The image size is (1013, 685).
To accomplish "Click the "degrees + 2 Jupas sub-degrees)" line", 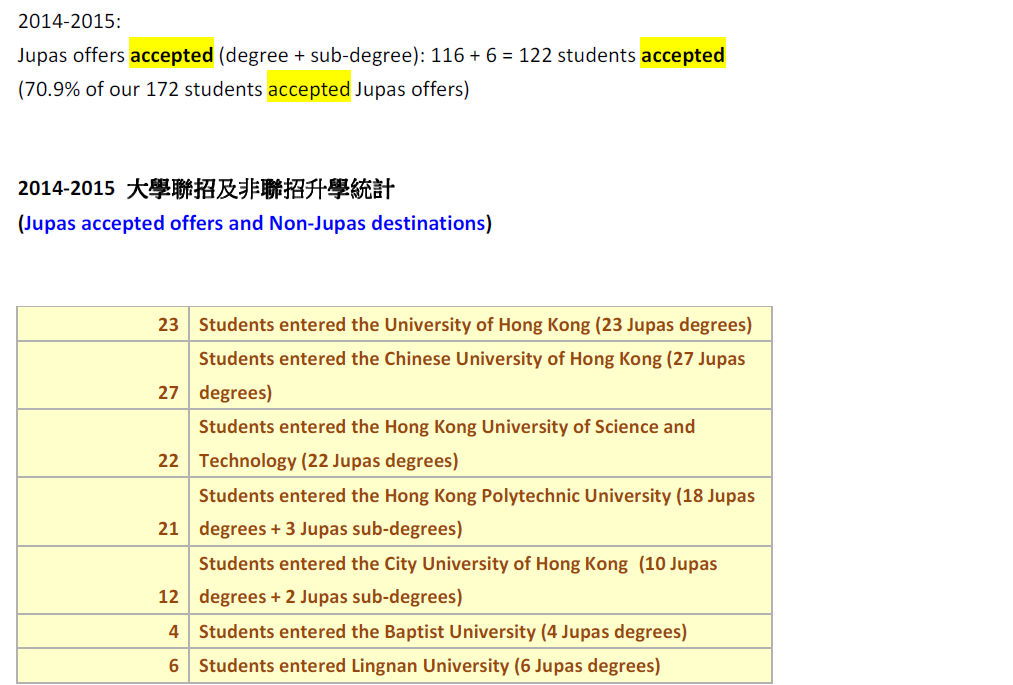I will [x=331, y=596].
